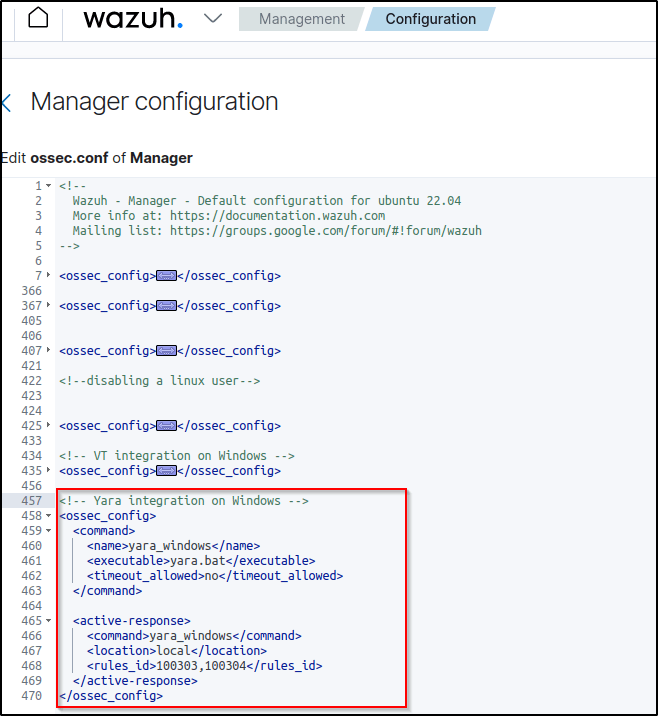Click line number 470 in the gutter
Image resolution: width=658 pixels, height=716 pixels.
pyautogui.click(x=31, y=696)
